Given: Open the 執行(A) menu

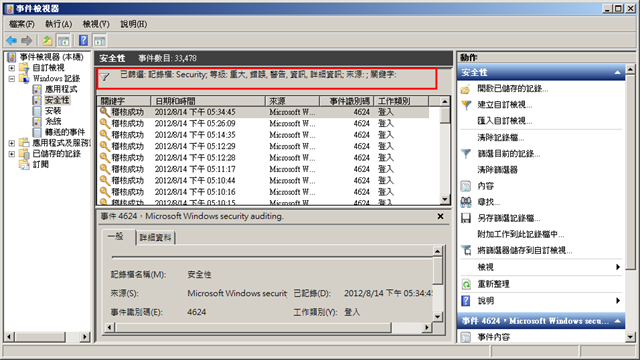Looking at the screenshot, I should pos(58,24).
